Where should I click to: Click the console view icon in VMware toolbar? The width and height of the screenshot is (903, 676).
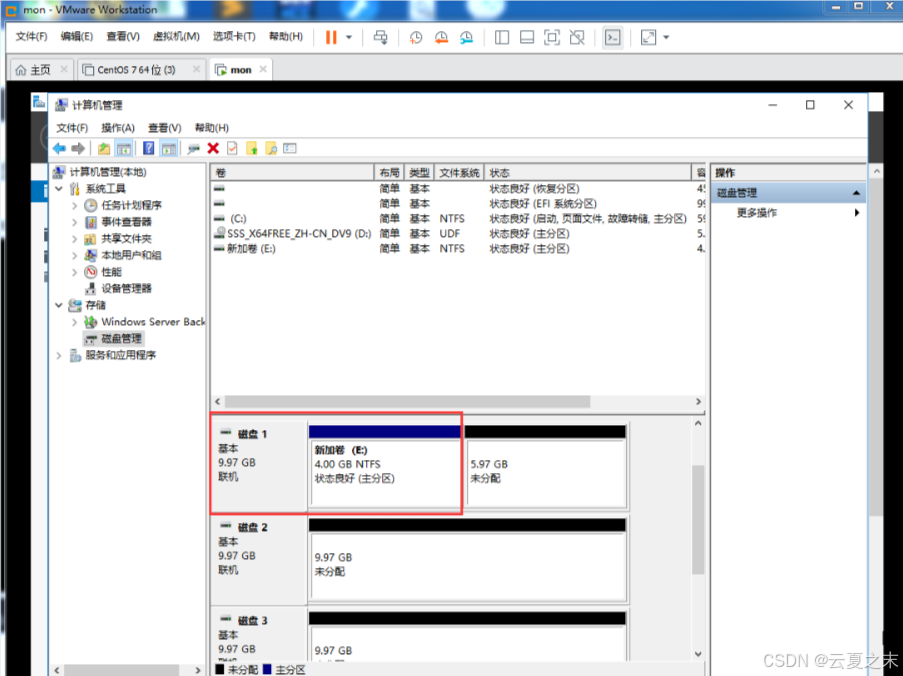613,37
